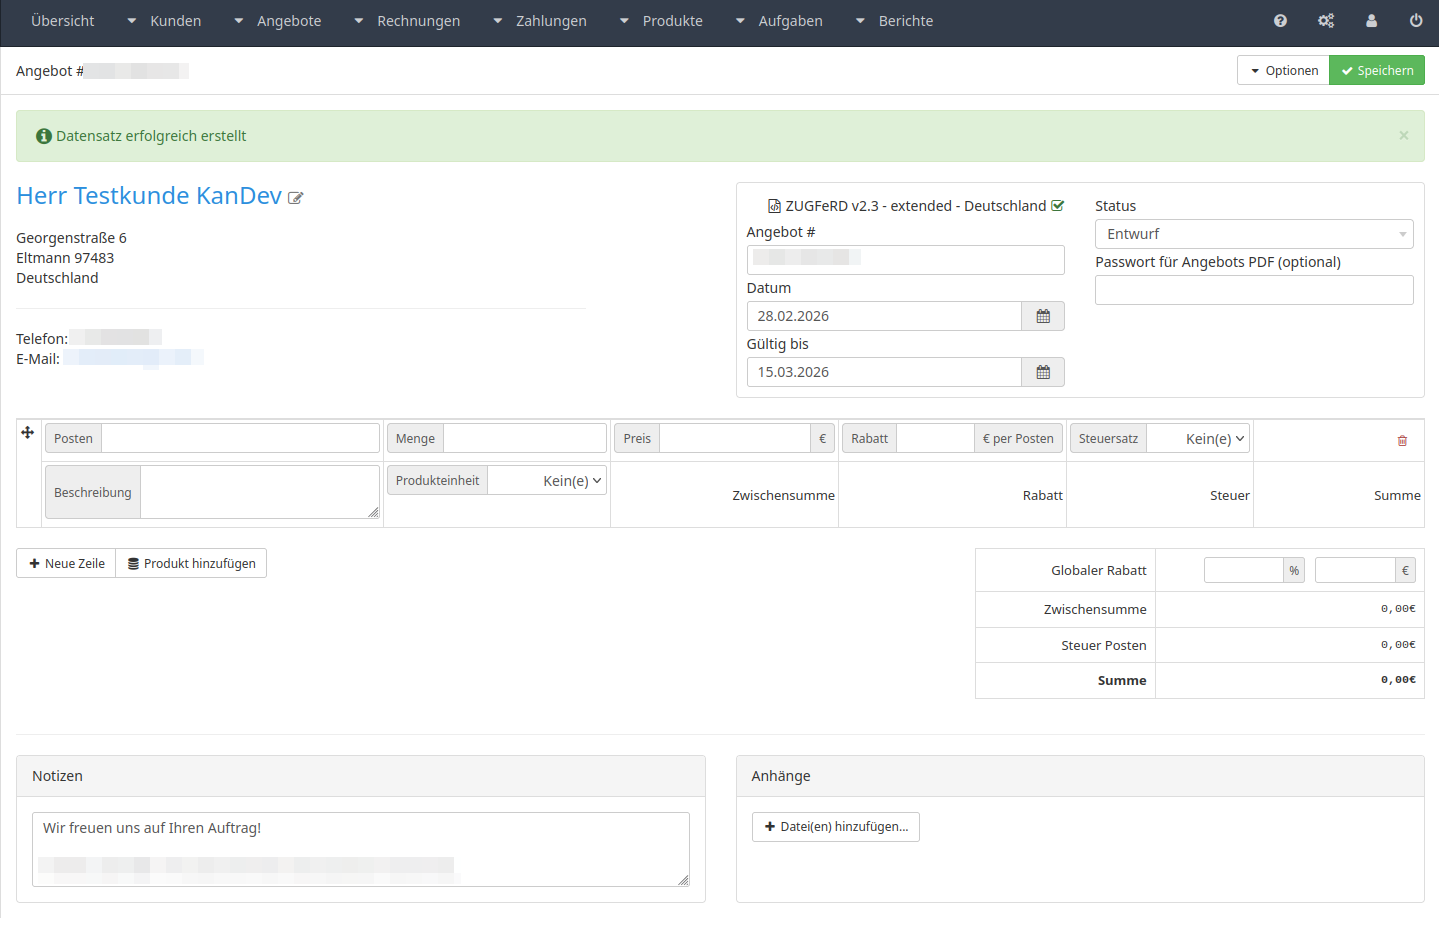The image size is (1439, 951).
Task: Open the help question mark icon
Action: pos(1280,21)
